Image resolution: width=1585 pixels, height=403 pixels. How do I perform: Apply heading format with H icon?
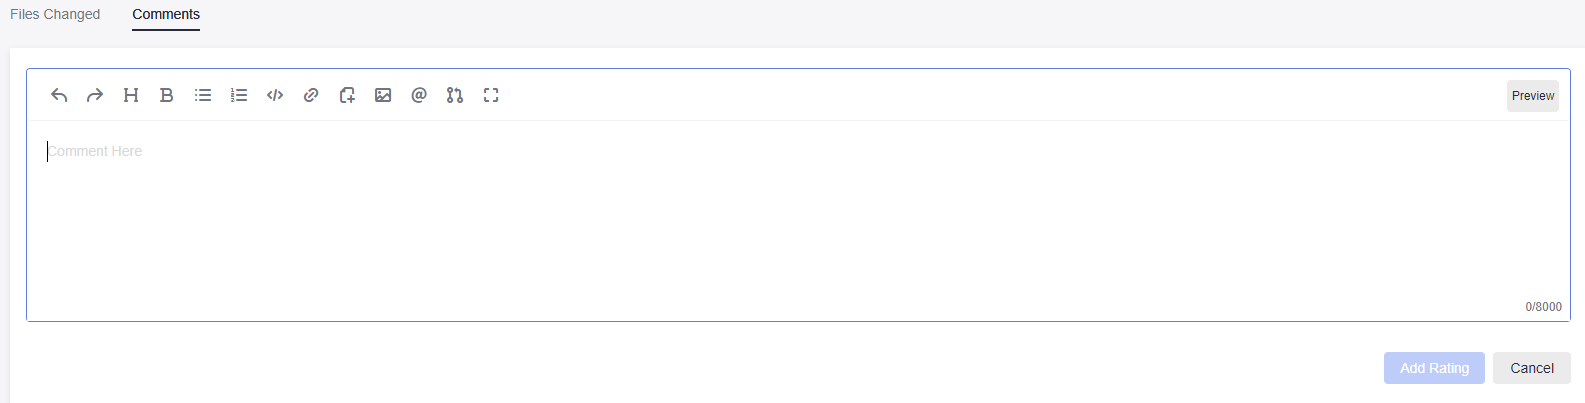(x=131, y=95)
